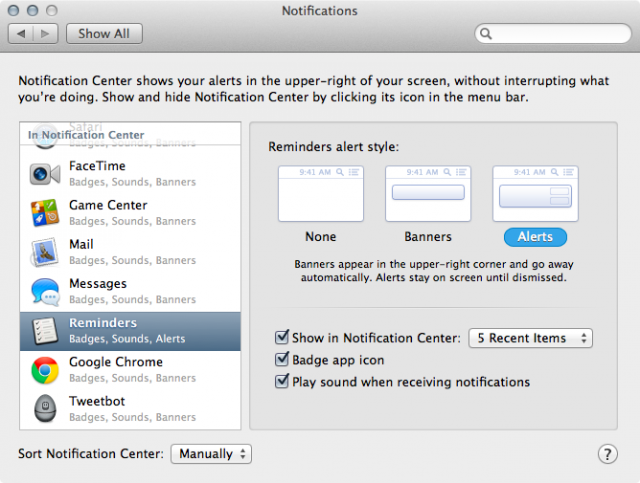Select the Banners label under alert style
The height and width of the screenshot is (483, 640).
[428, 237]
